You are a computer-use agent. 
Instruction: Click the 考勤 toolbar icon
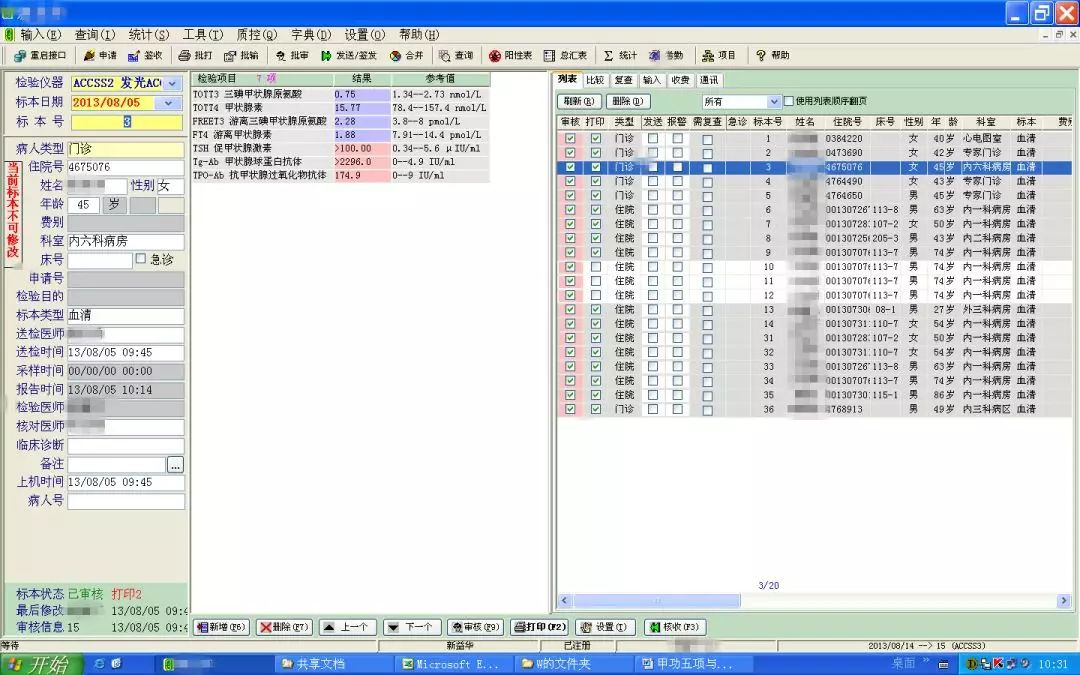[x=666, y=56]
